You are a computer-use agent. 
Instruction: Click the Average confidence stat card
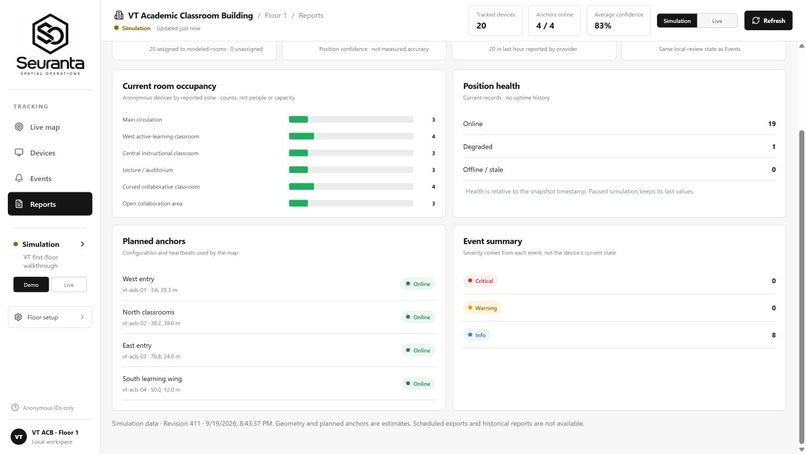618,21
